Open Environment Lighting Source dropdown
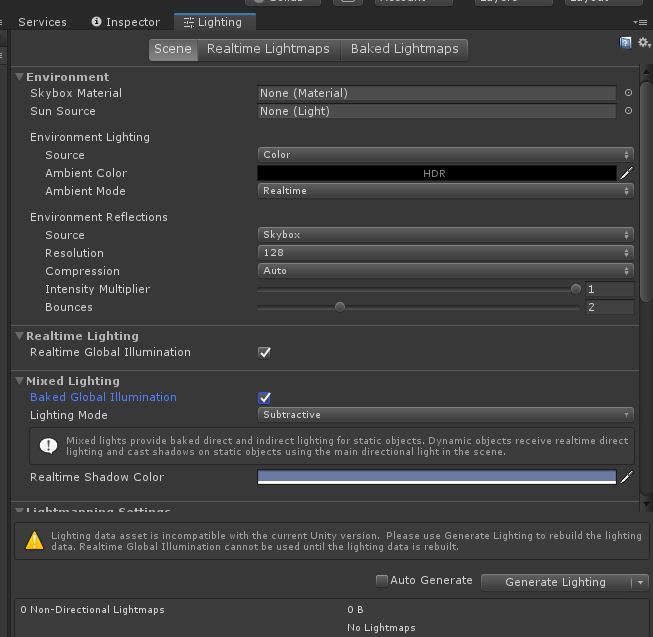Image resolution: width=653 pixels, height=637 pixels. point(446,155)
